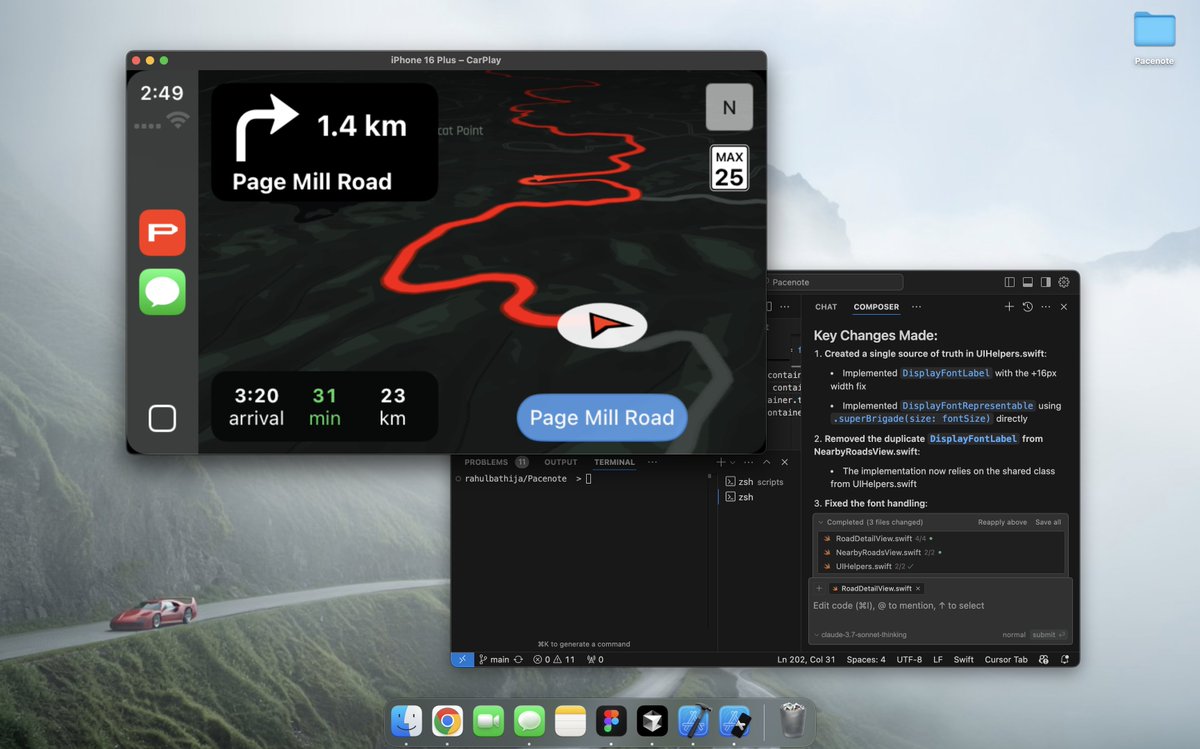The width and height of the screenshot is (1200, 749).
Task: Click Ln 202, Col 31 in status bar
Action: pyautogui.click(x=806, y=659)
